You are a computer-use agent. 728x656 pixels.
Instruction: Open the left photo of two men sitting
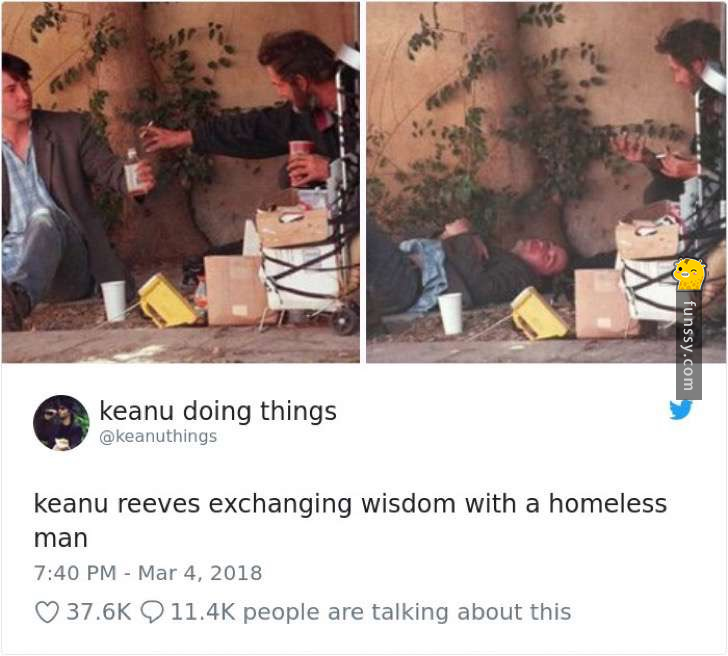(181, 182)
